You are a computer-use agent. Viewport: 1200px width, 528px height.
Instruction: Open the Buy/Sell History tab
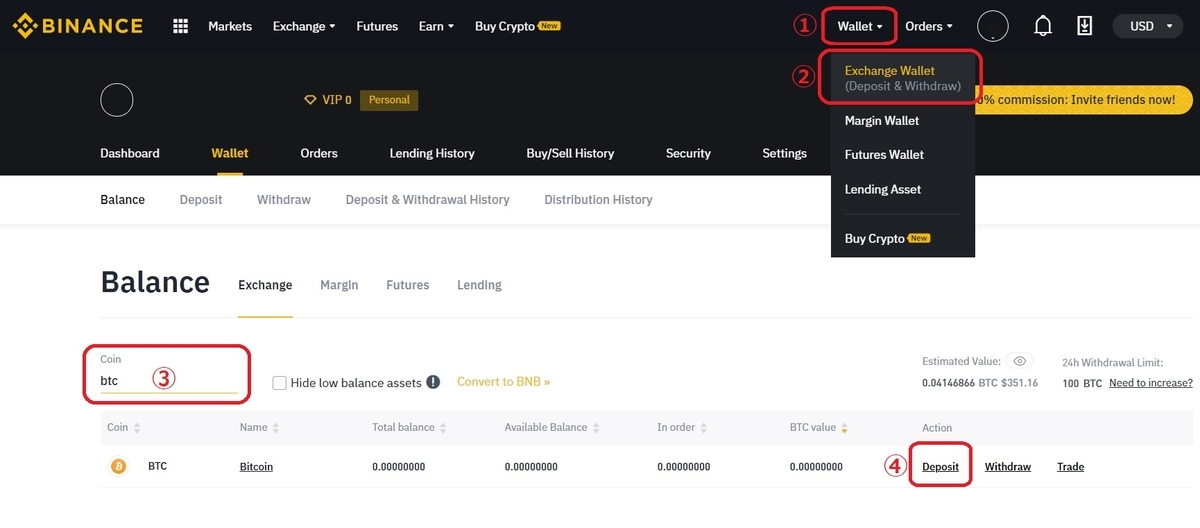coord(570,153)
